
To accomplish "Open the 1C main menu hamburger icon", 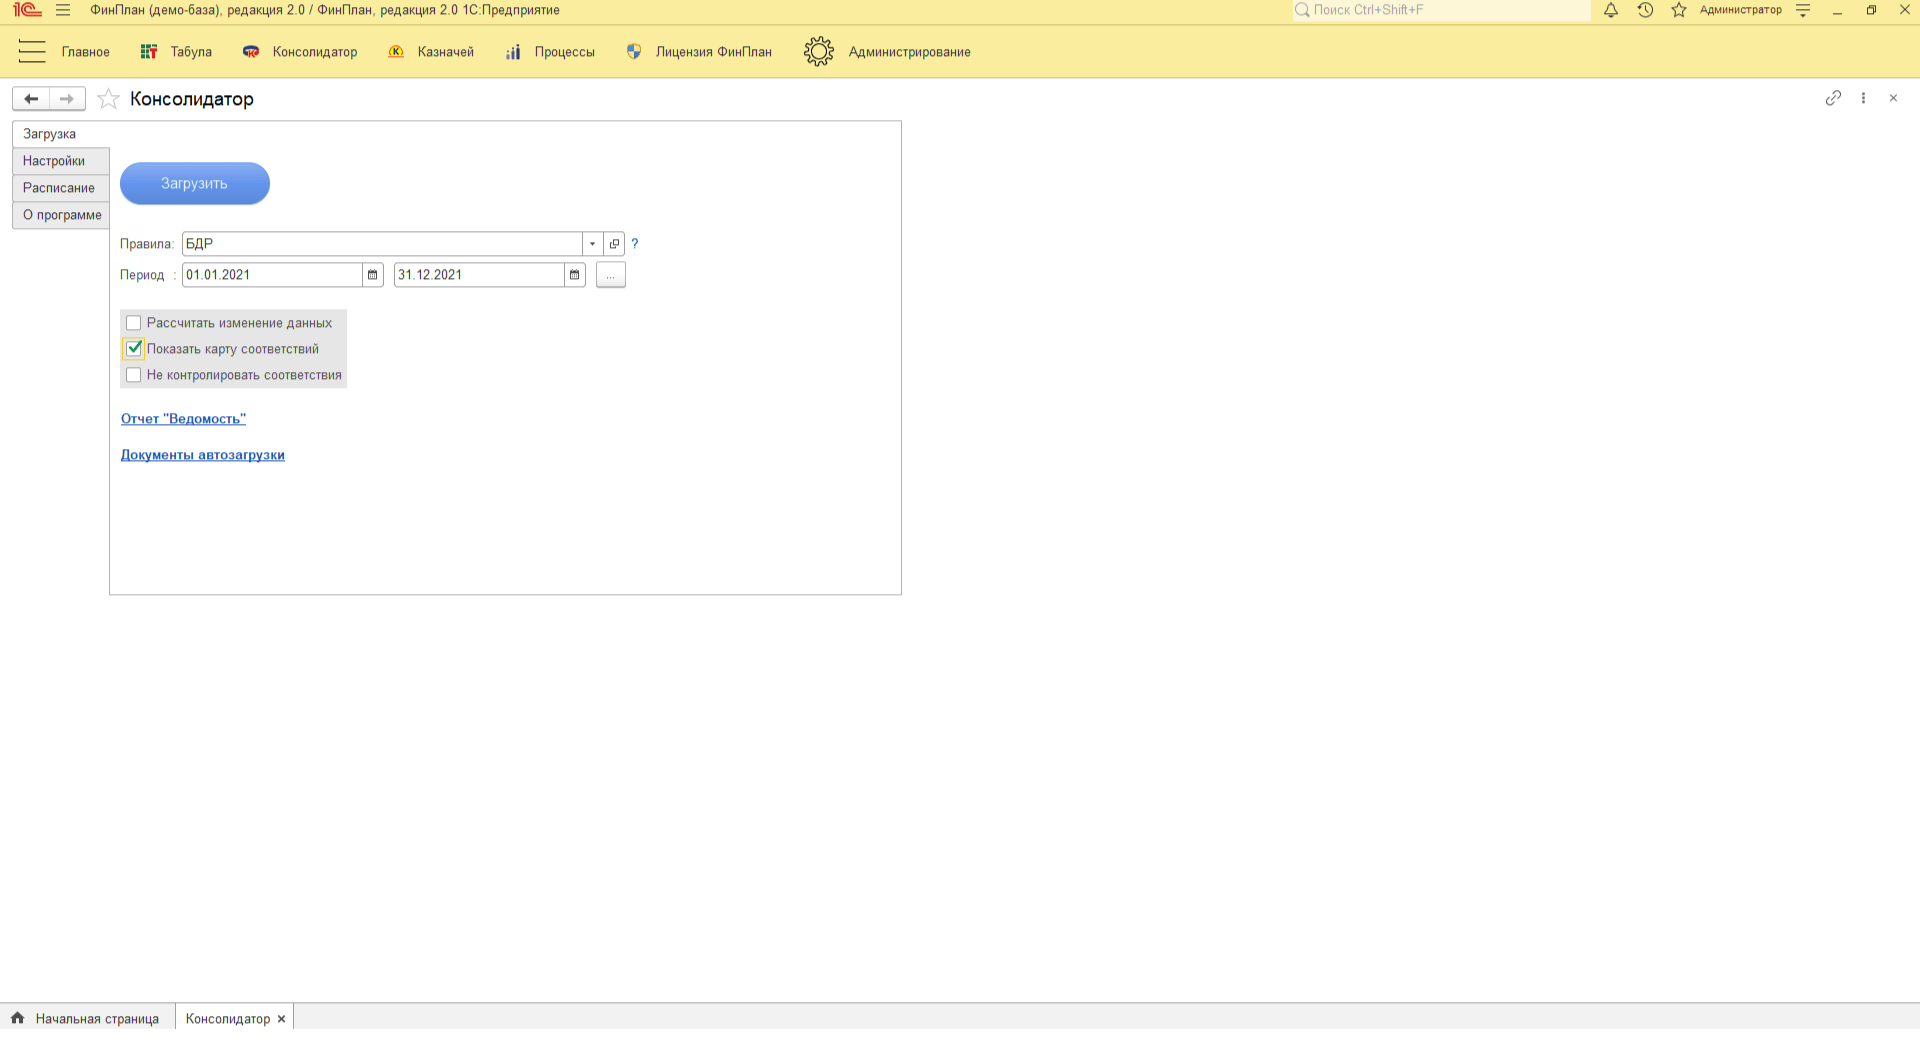I will pos(63,10).
